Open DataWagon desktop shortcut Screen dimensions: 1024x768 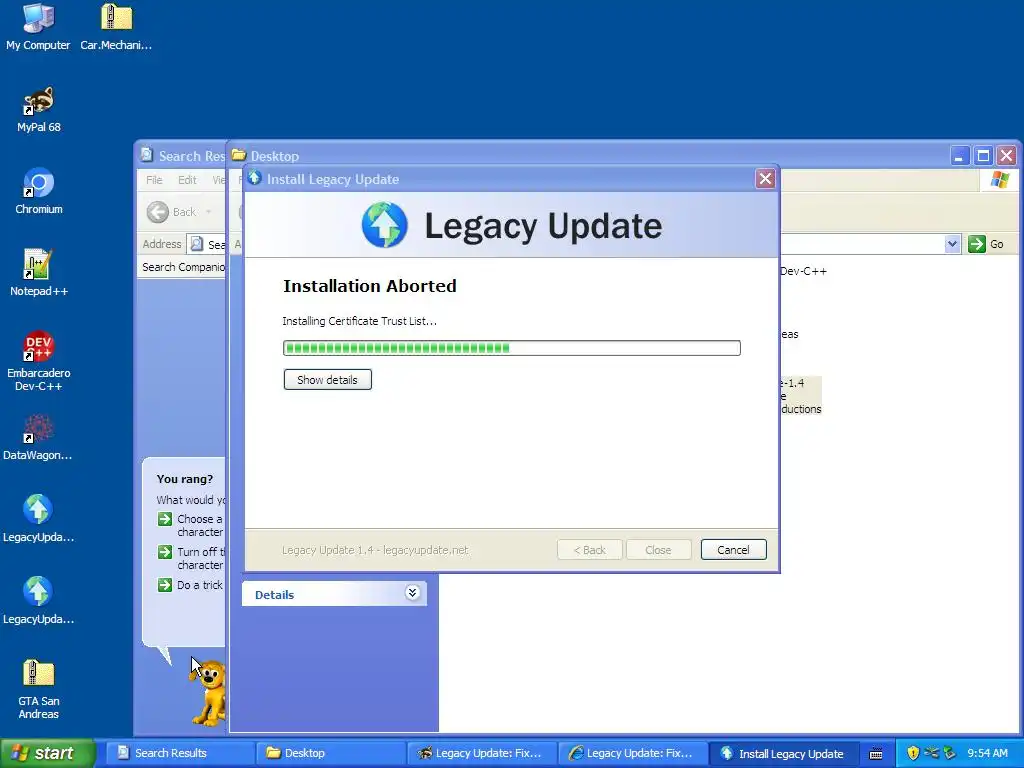tap(37, 438)
